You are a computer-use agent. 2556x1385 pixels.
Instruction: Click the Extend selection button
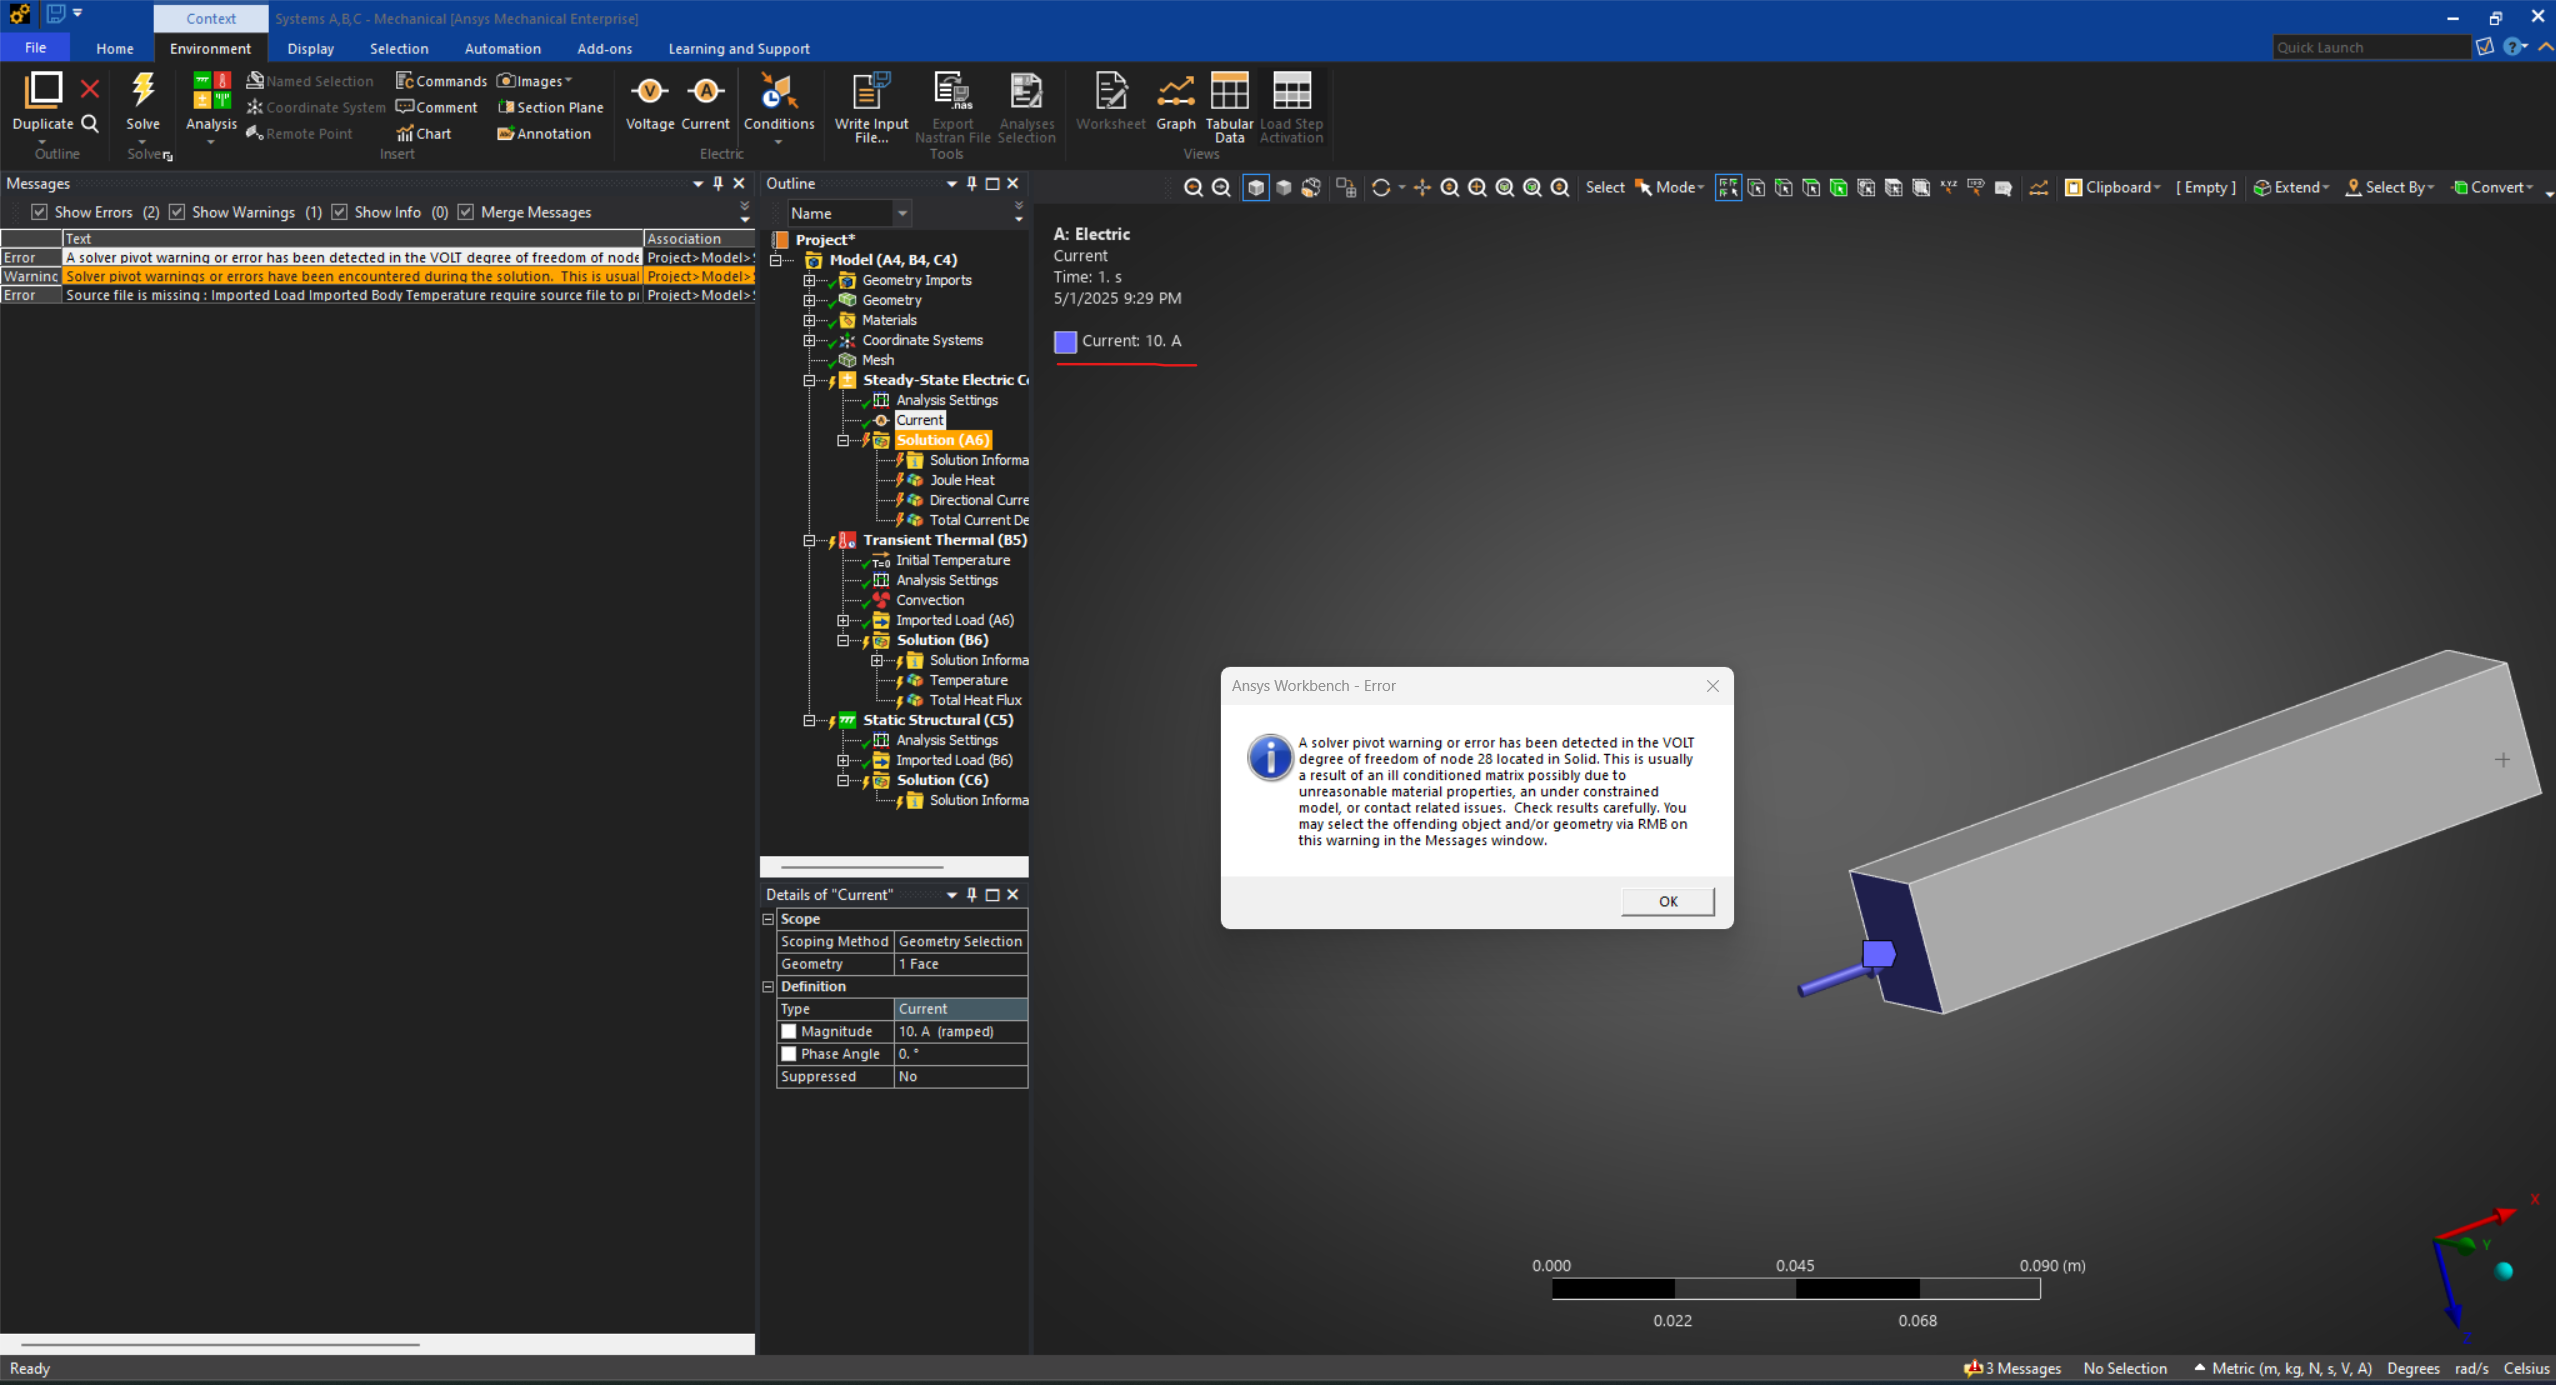(x=2291, y=187)
